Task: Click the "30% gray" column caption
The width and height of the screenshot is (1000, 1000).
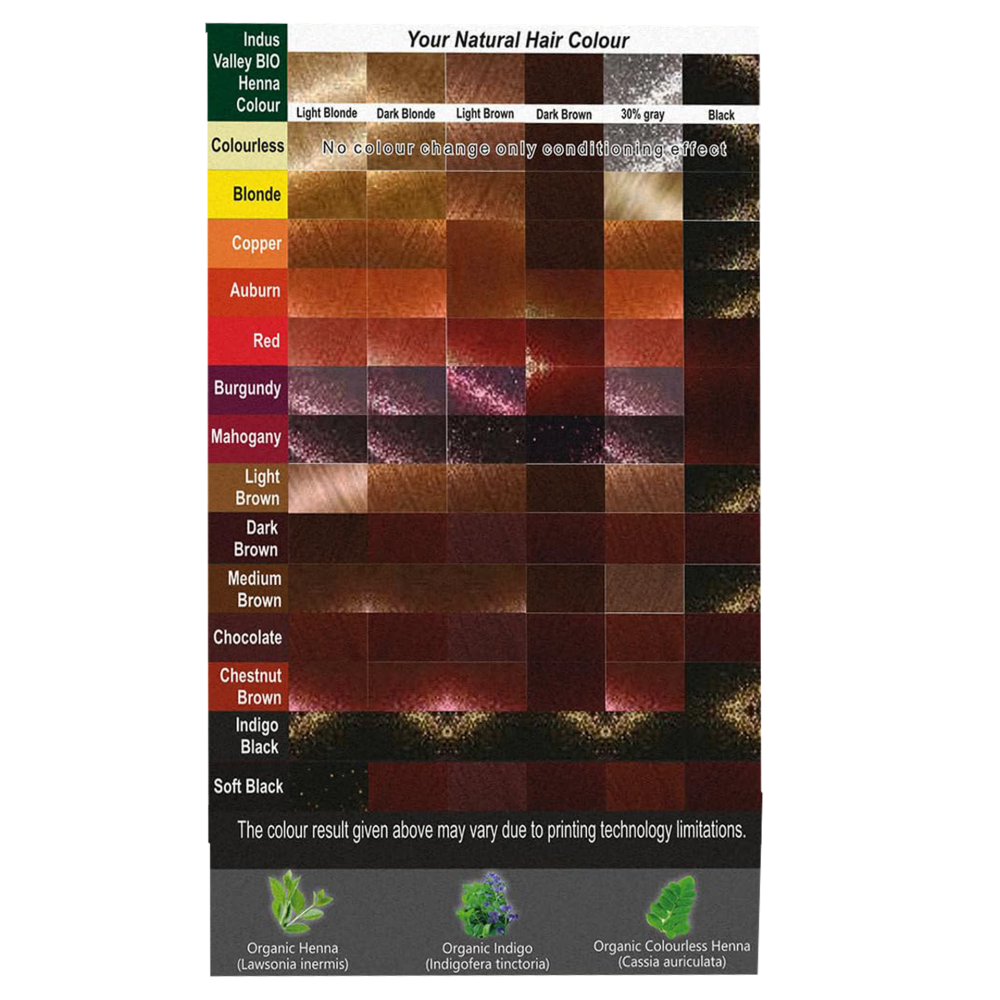Action: pyautogui.click(x=643, y=115)
